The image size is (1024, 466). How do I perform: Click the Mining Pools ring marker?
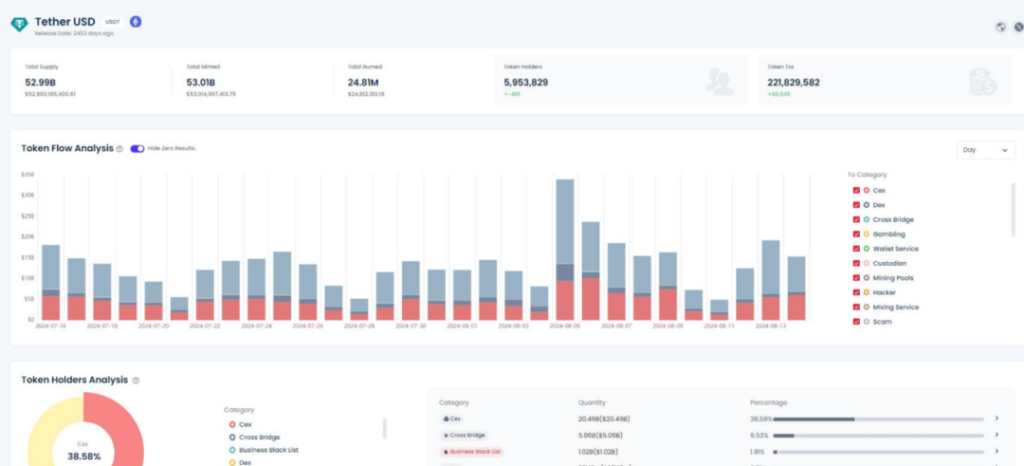867,278
